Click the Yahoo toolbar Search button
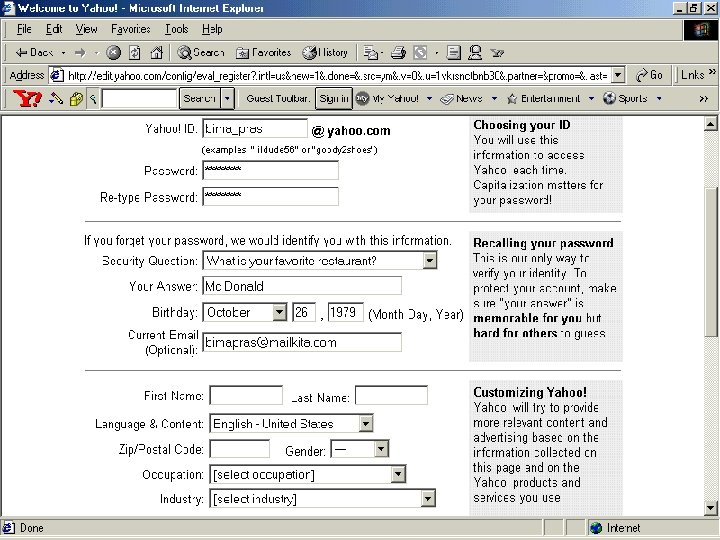The image size is (720, 540). (200, 98)
